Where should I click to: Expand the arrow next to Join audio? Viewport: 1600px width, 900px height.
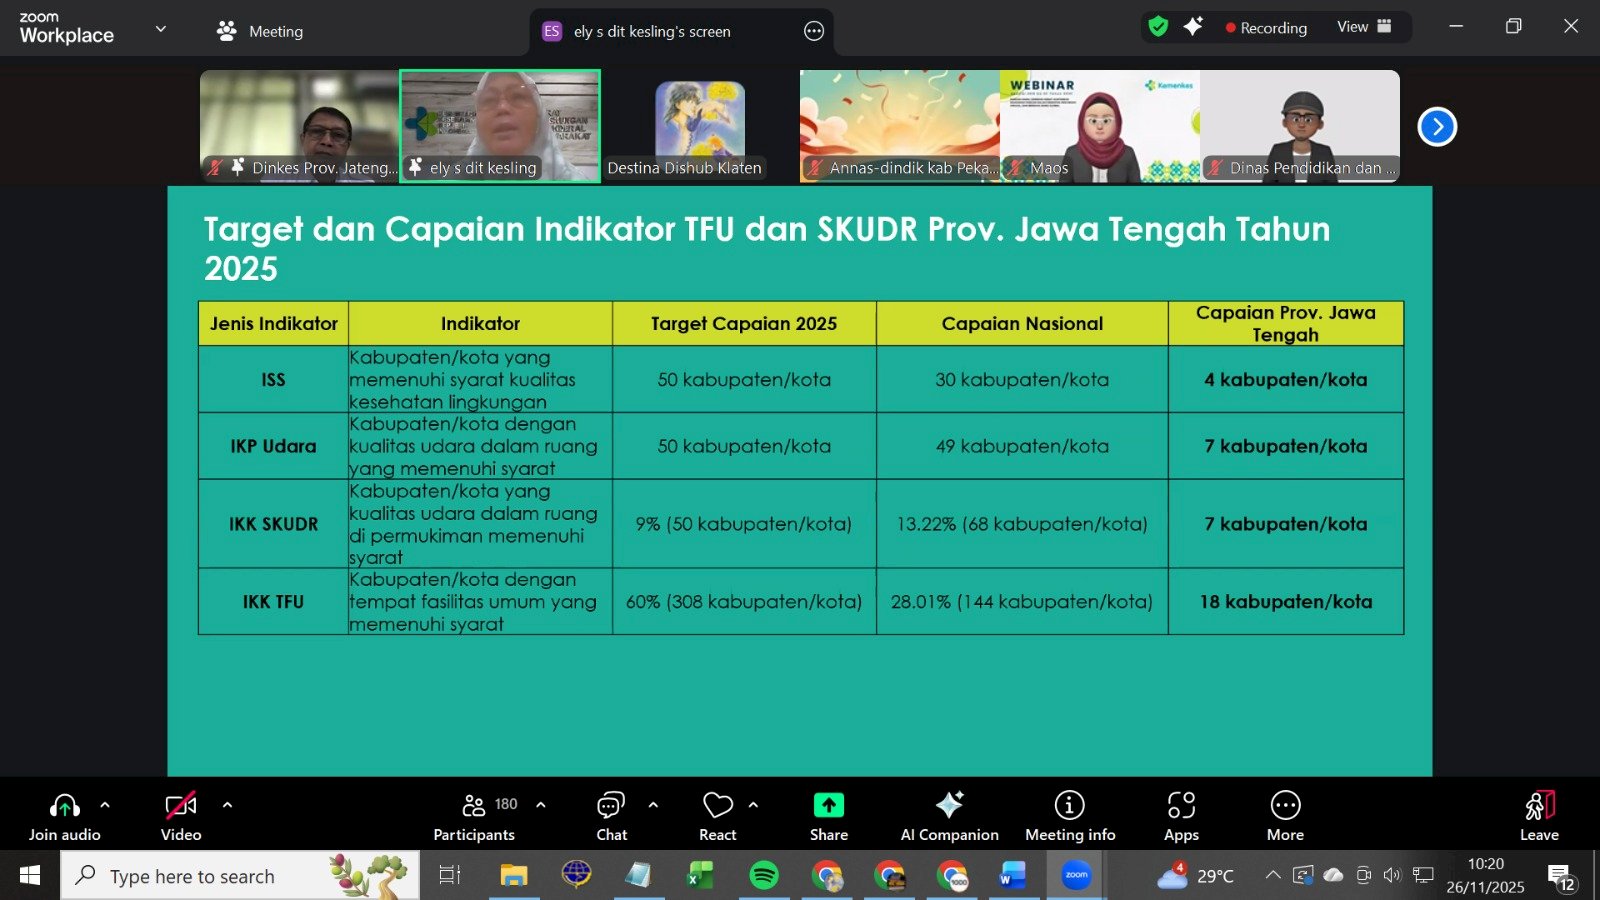pos(105,805)
